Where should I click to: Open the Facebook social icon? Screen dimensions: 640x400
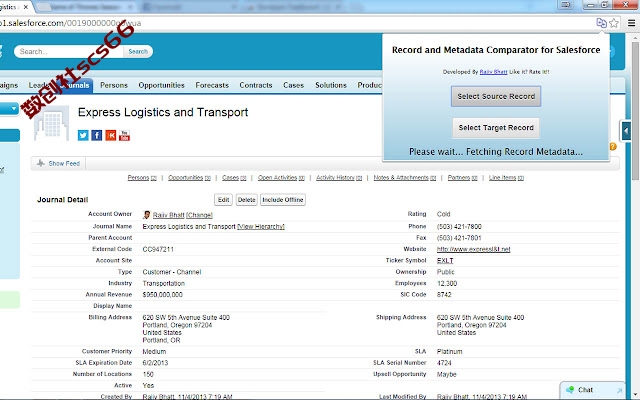(97, 135)
